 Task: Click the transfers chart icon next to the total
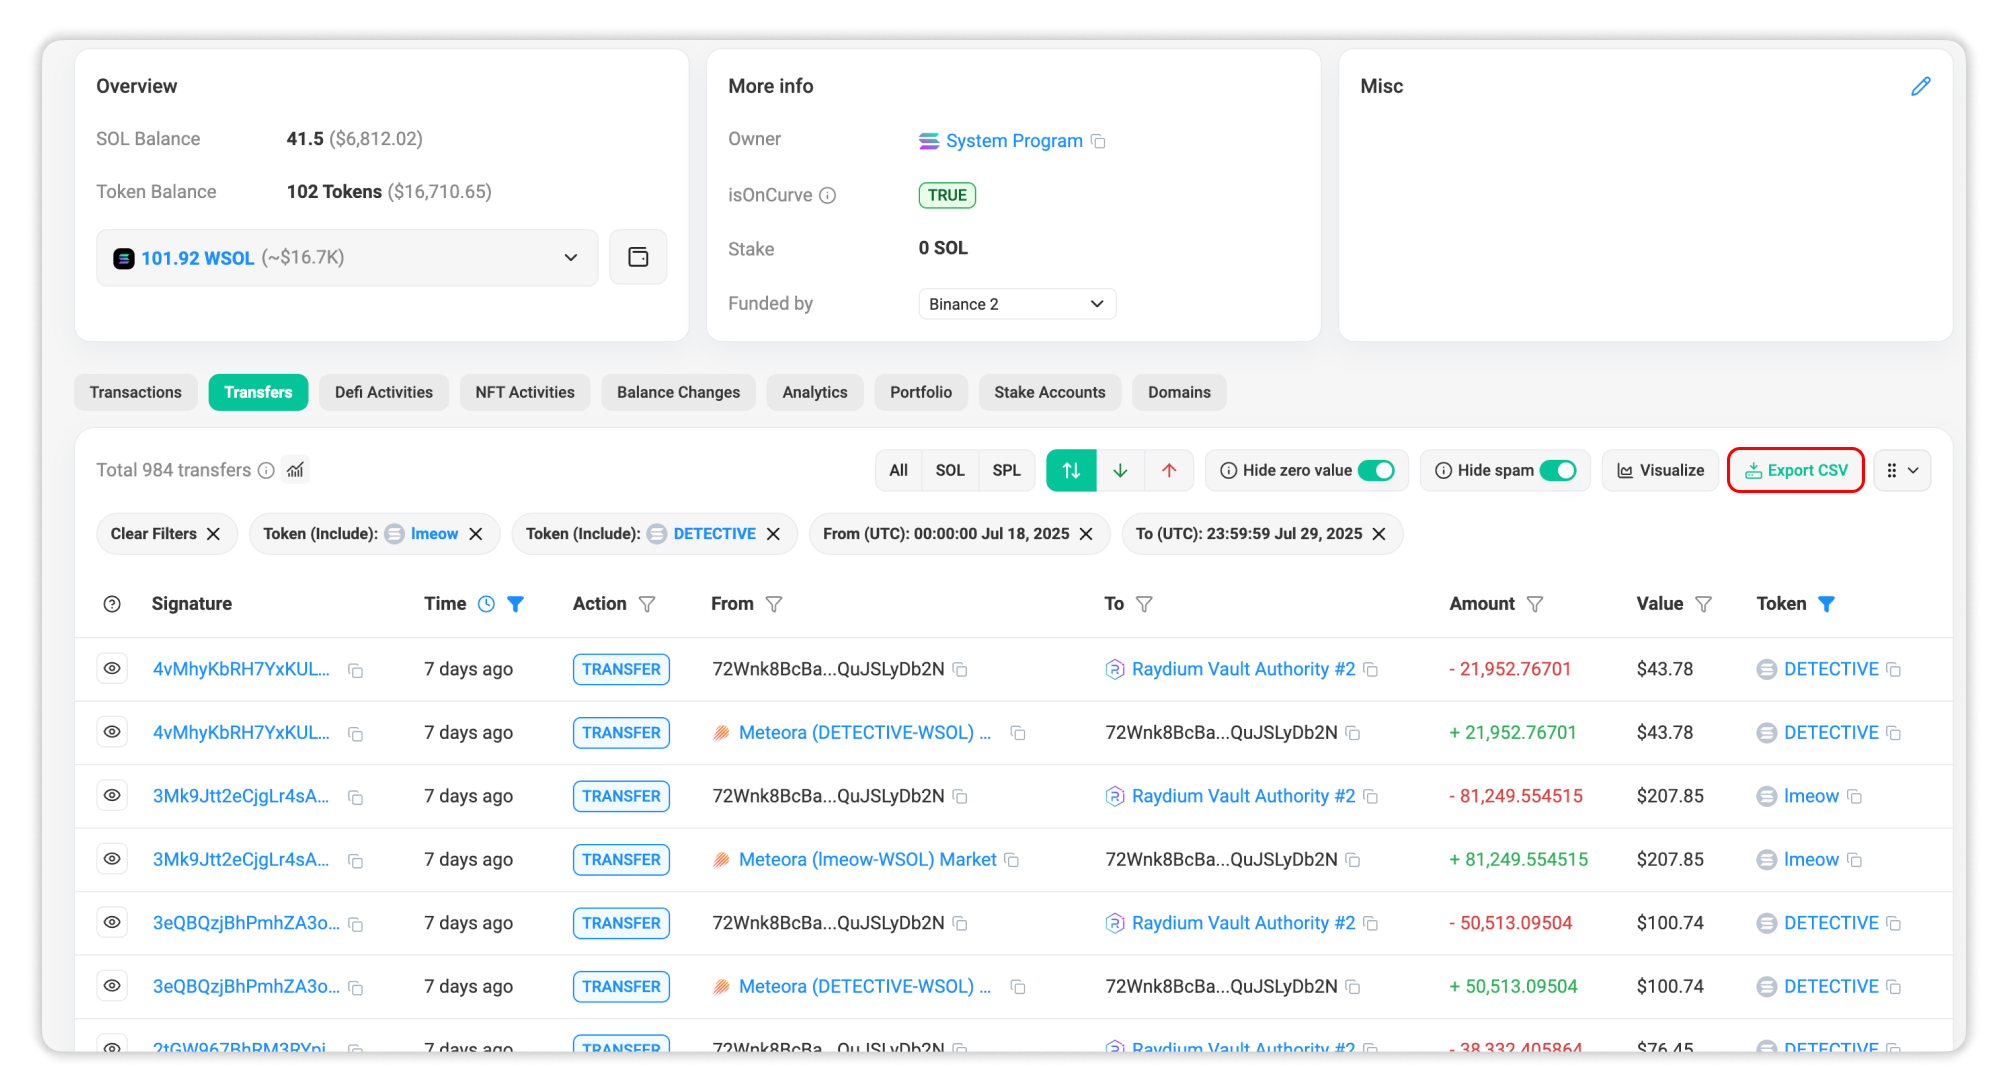click(x=295, y=470)
